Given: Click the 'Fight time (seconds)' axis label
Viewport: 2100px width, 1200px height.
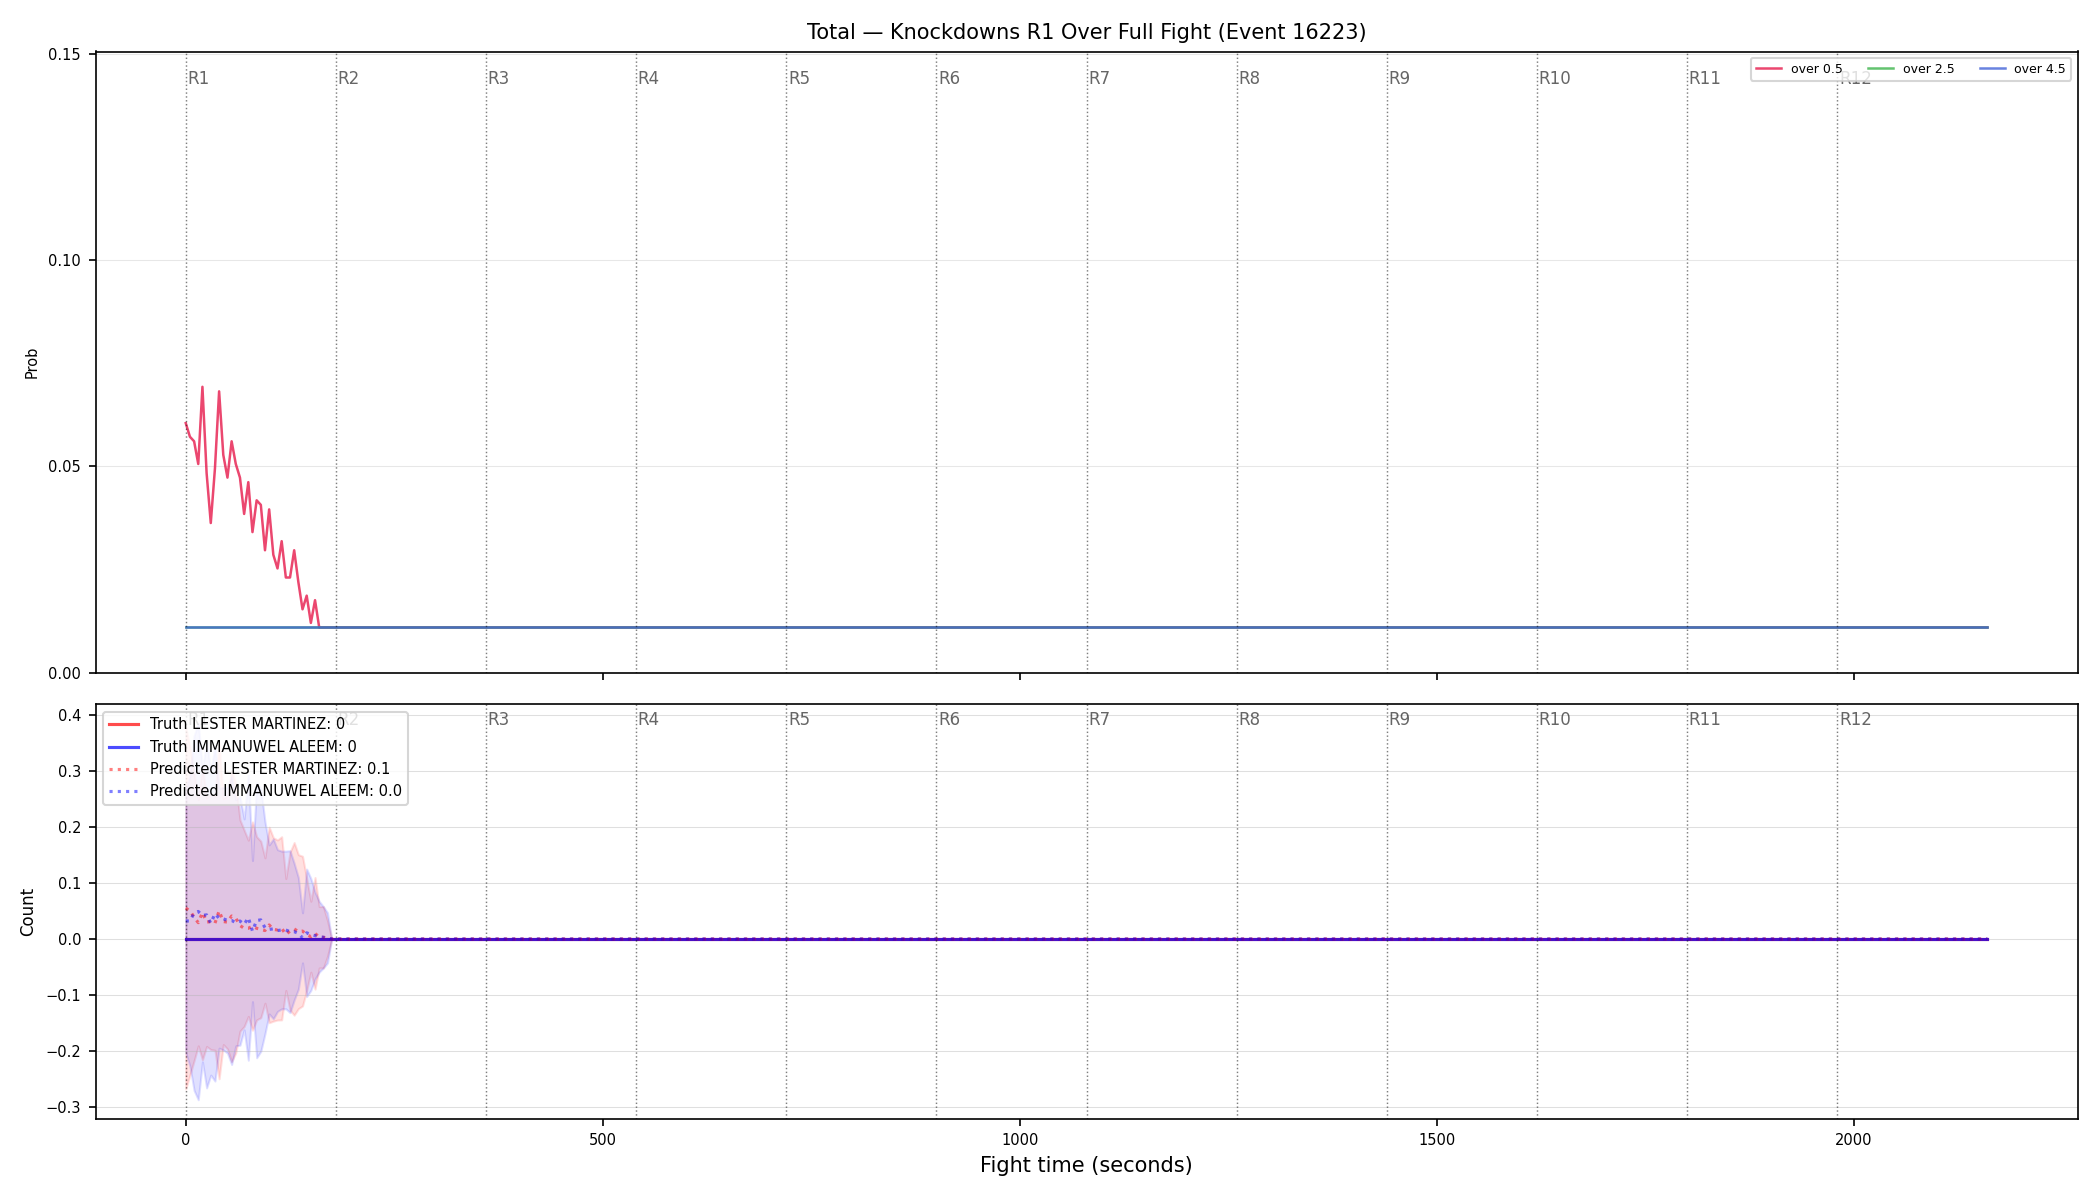Looking at the screenshot, I should tap(1086, 1165).
